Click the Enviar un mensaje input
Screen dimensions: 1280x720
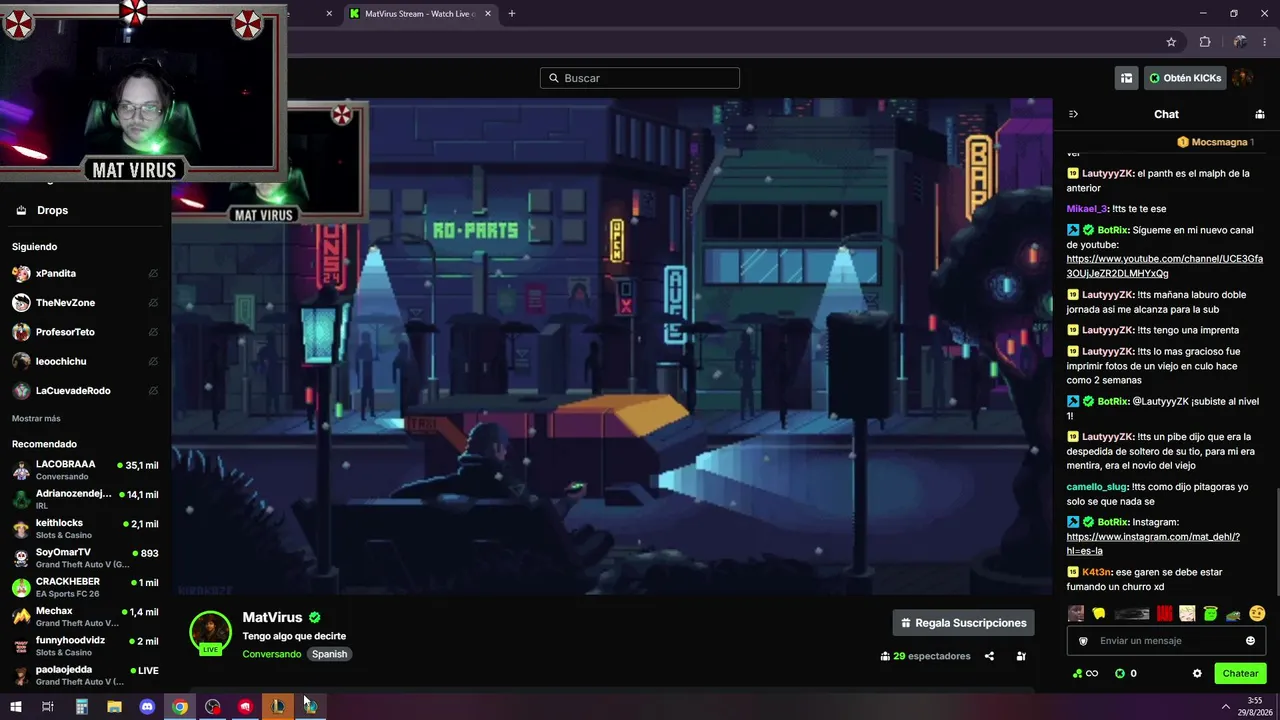click(1167, 641)
